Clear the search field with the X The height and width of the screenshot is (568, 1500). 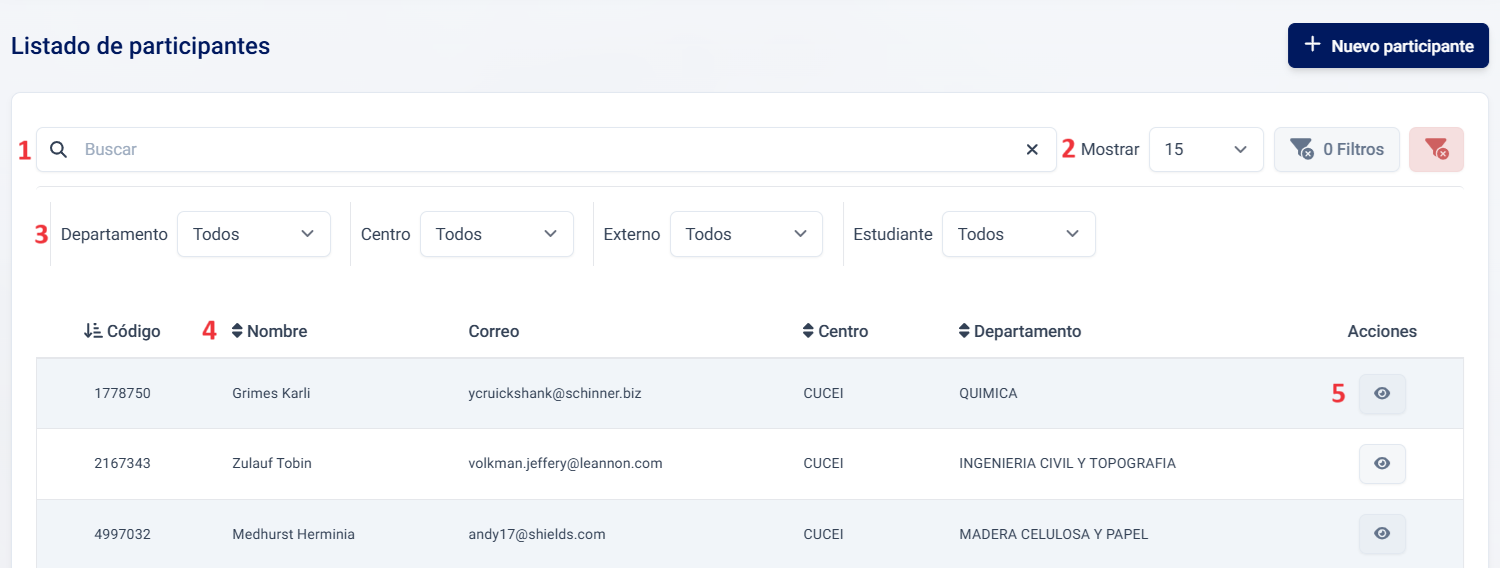(x=1032, y=150)
